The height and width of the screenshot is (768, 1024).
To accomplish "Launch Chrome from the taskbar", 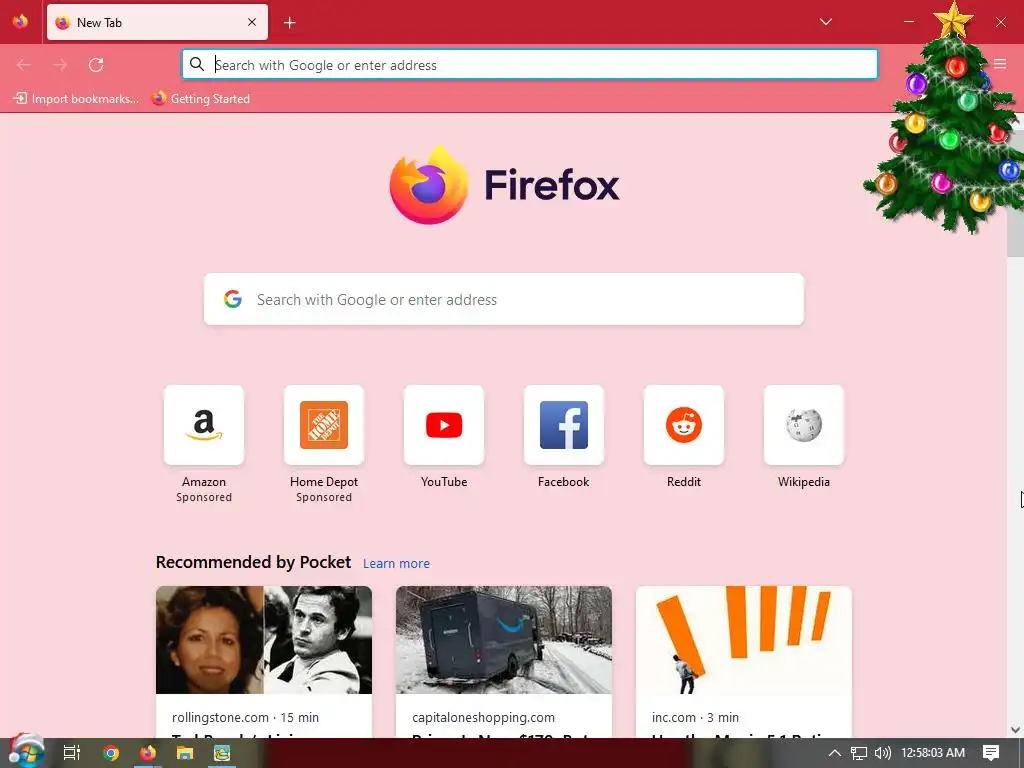I will tap(111, 753).
